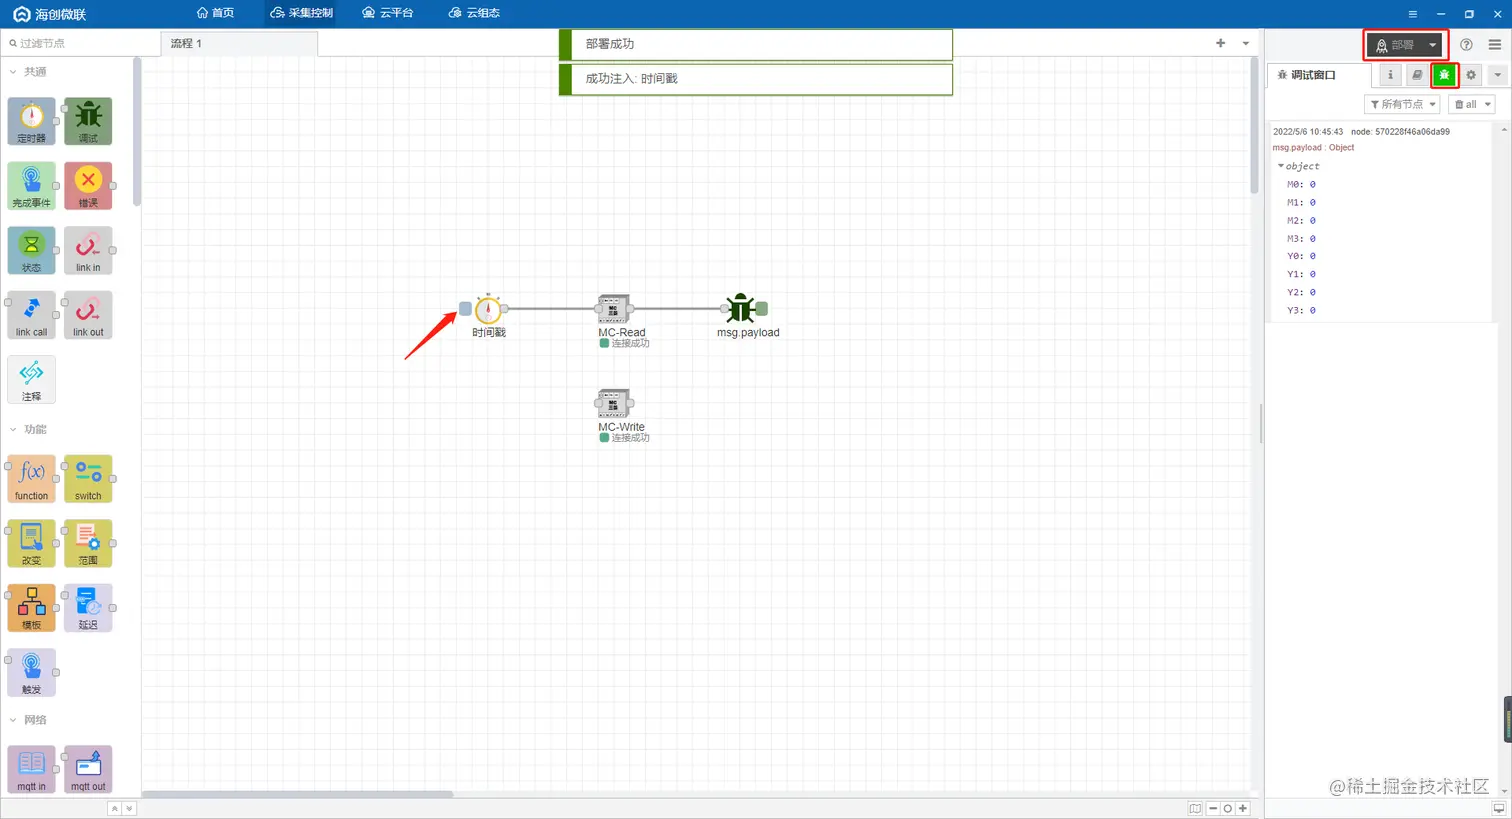
Task: Select the mqtt in node
Action: pos(32,770)
